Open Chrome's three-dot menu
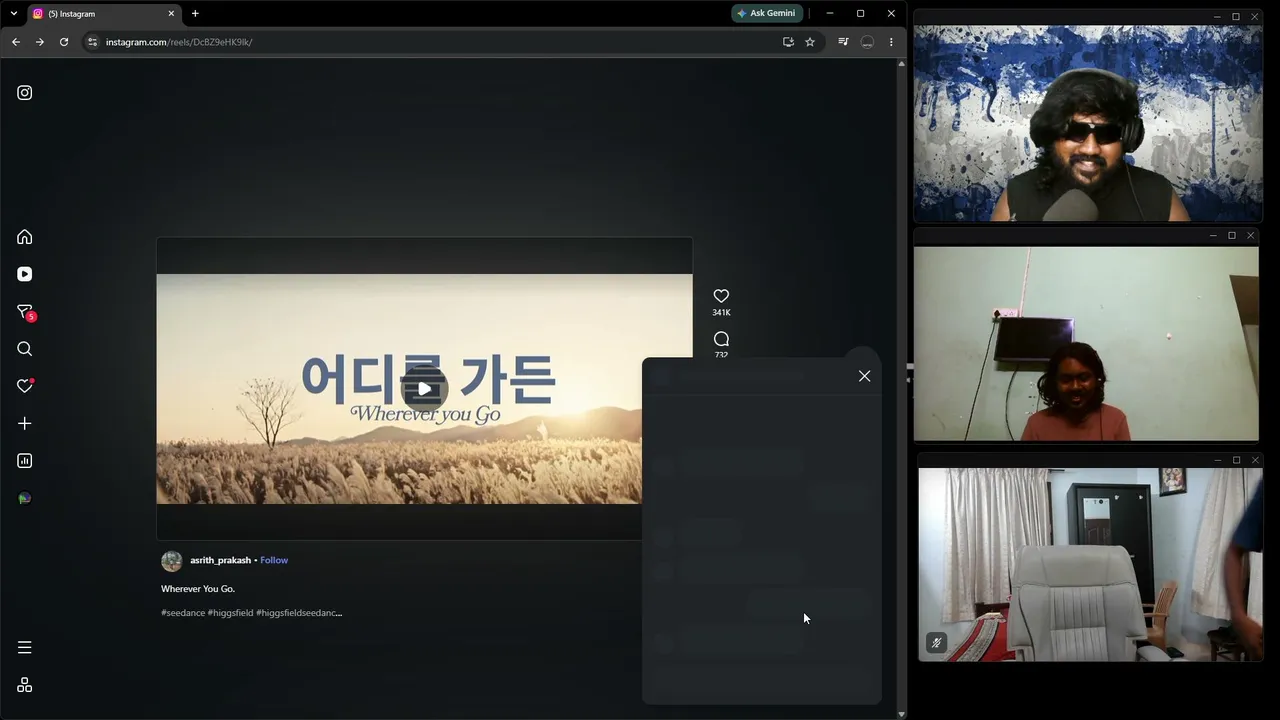Screen dimensions: 1280x720 pyautogui.click(x=891, y=42)
